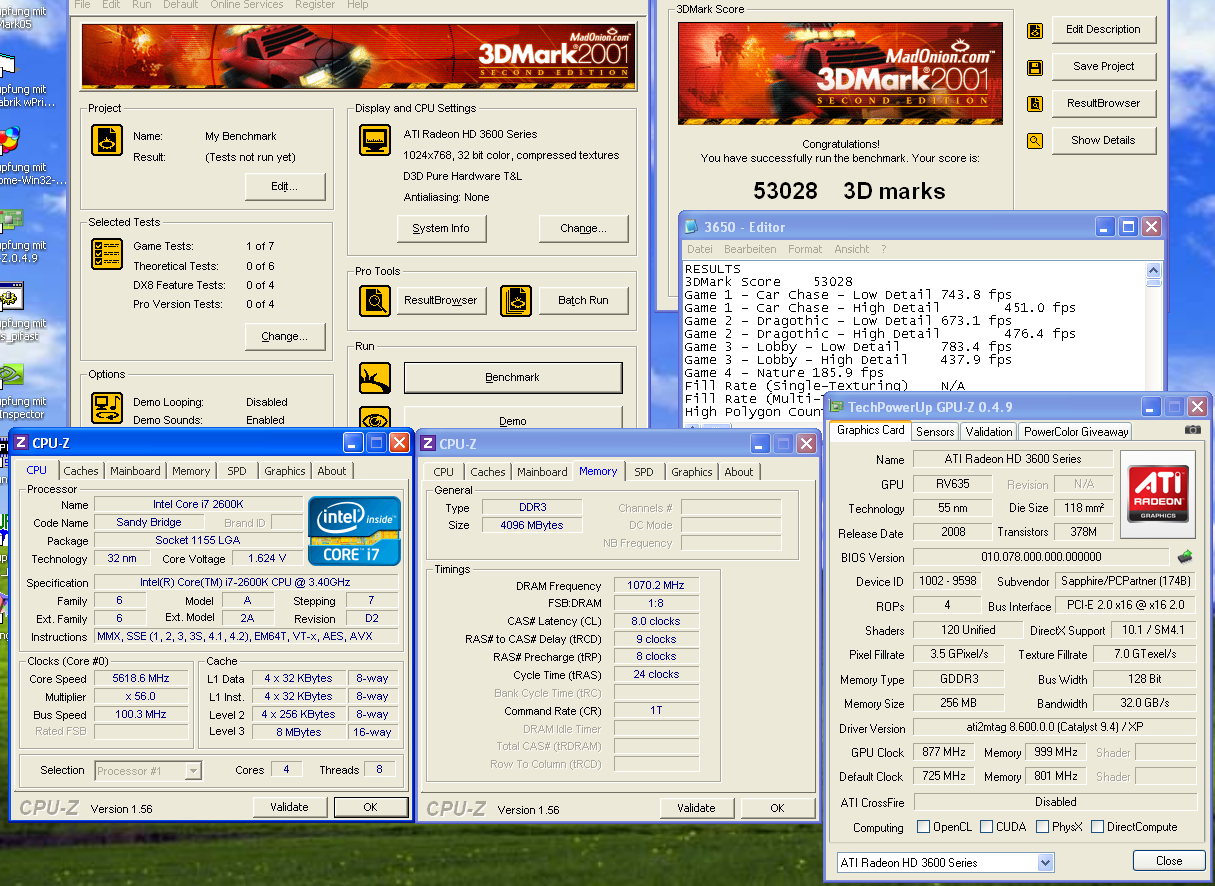Click the car icon beside the Benchmark button
The height and width of the screenshot is (886, 1215).
tap(375, 378)
